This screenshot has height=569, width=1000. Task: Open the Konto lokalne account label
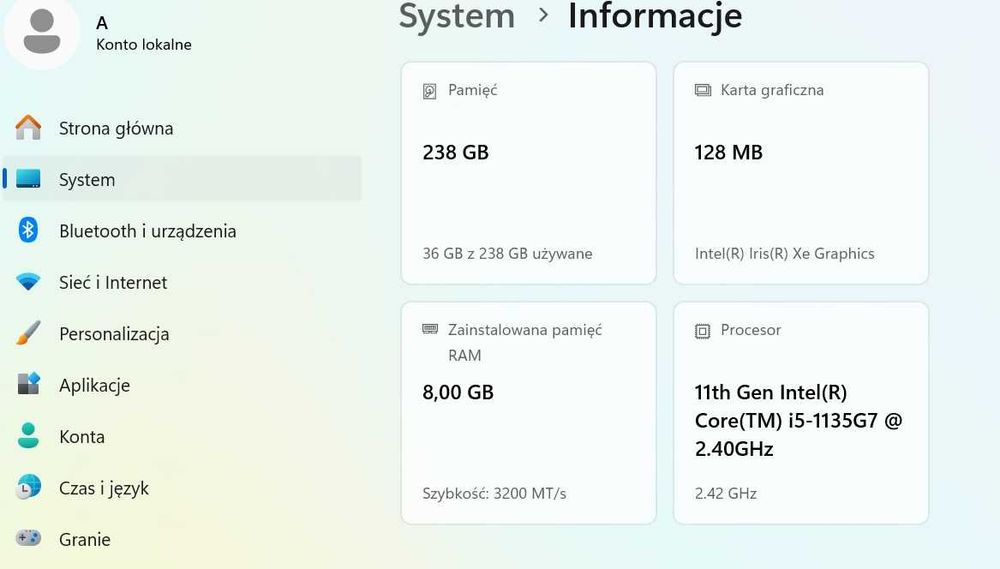coord(144,45)
